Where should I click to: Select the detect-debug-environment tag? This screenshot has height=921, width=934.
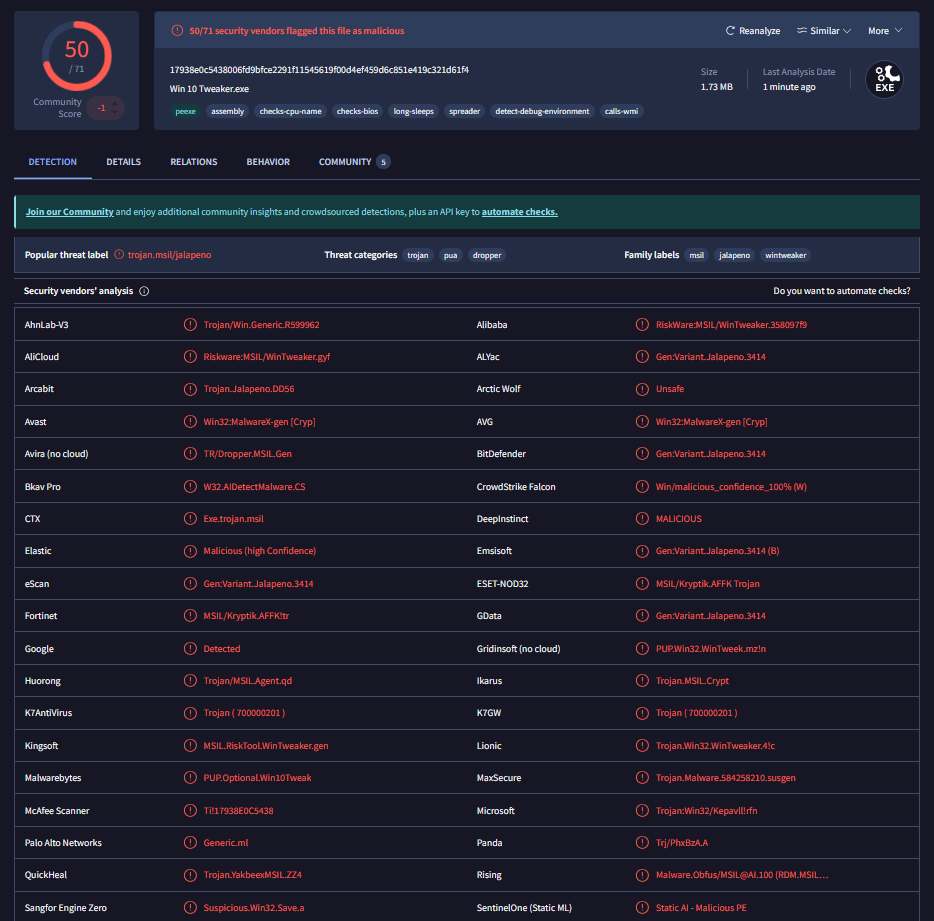point(542,111)
